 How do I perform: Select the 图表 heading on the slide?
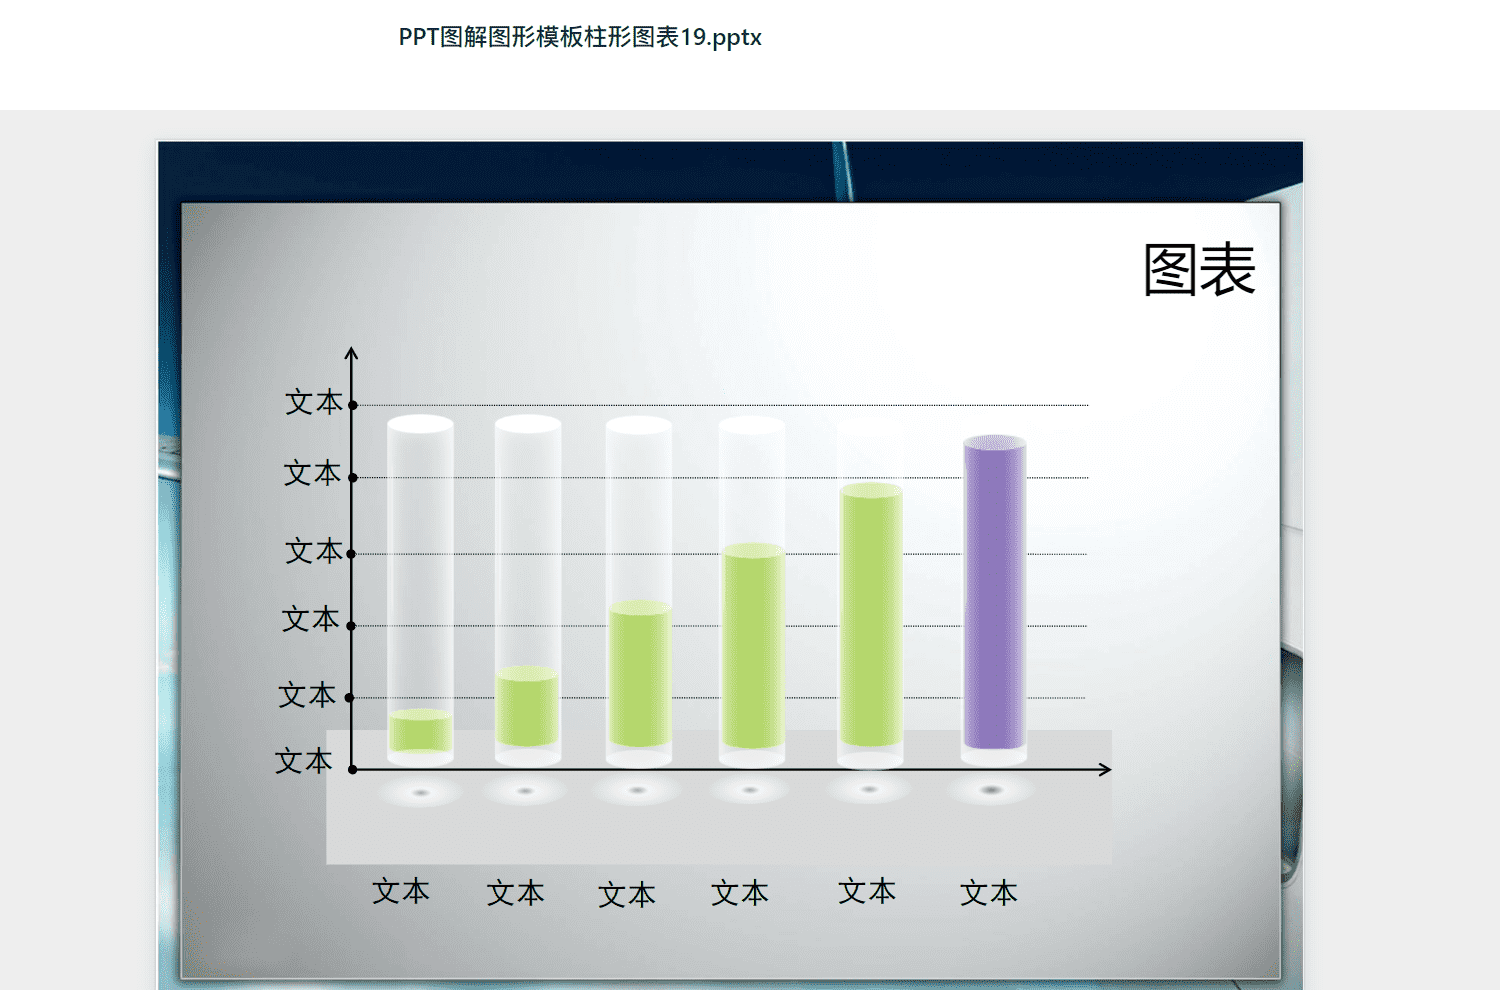point(1199,269)
